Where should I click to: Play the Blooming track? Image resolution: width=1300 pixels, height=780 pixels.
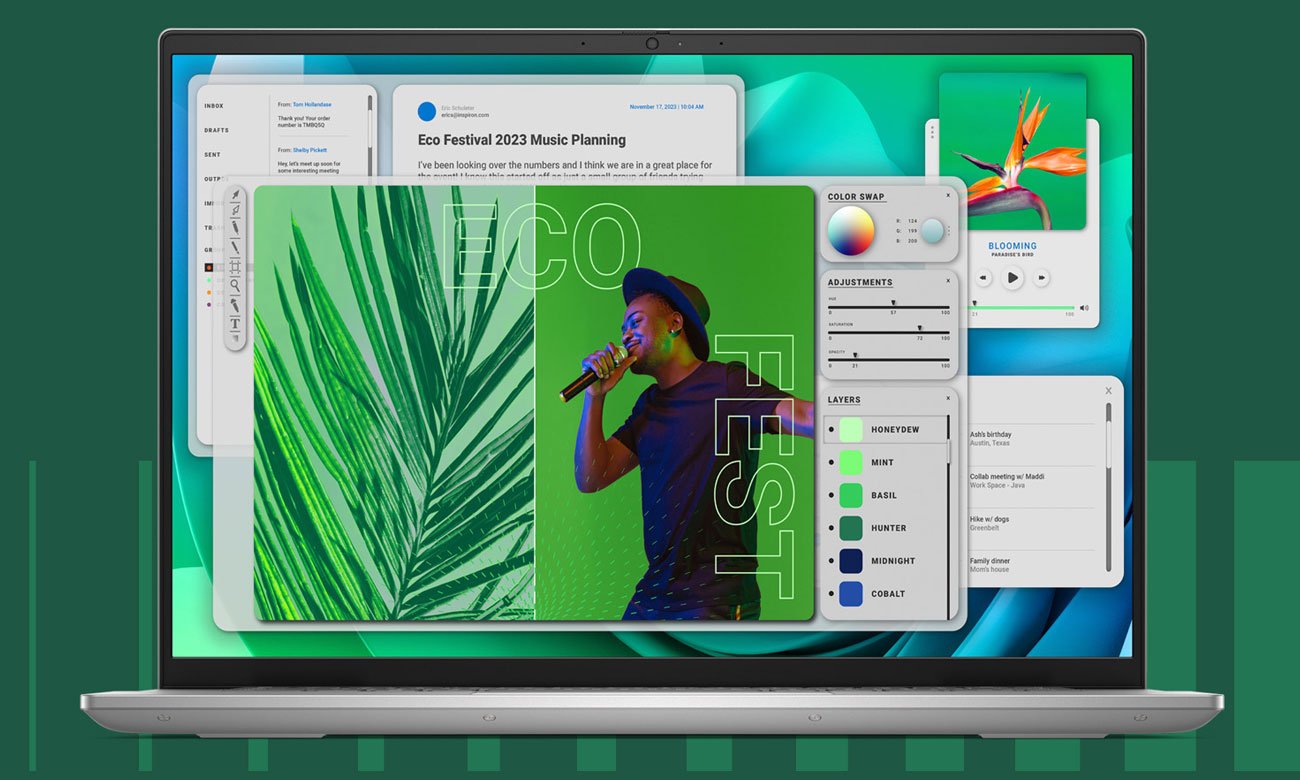click(x=1013, y=277)
